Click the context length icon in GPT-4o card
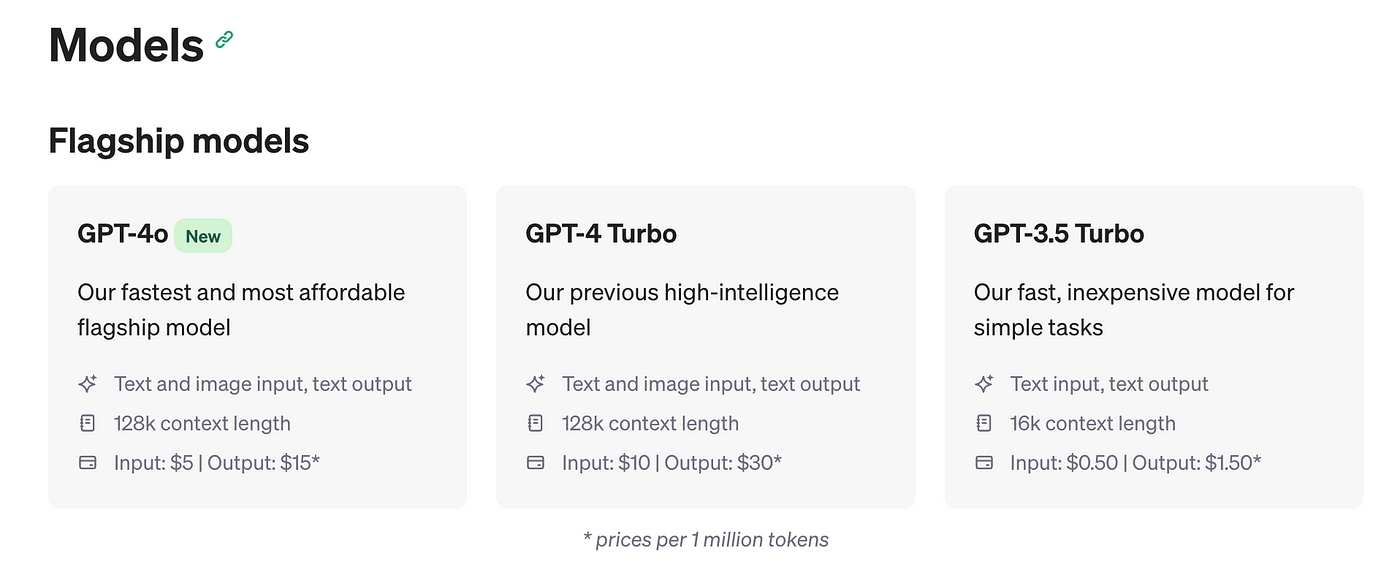This screenshot has width=1400, height=583. pos(88,424)
